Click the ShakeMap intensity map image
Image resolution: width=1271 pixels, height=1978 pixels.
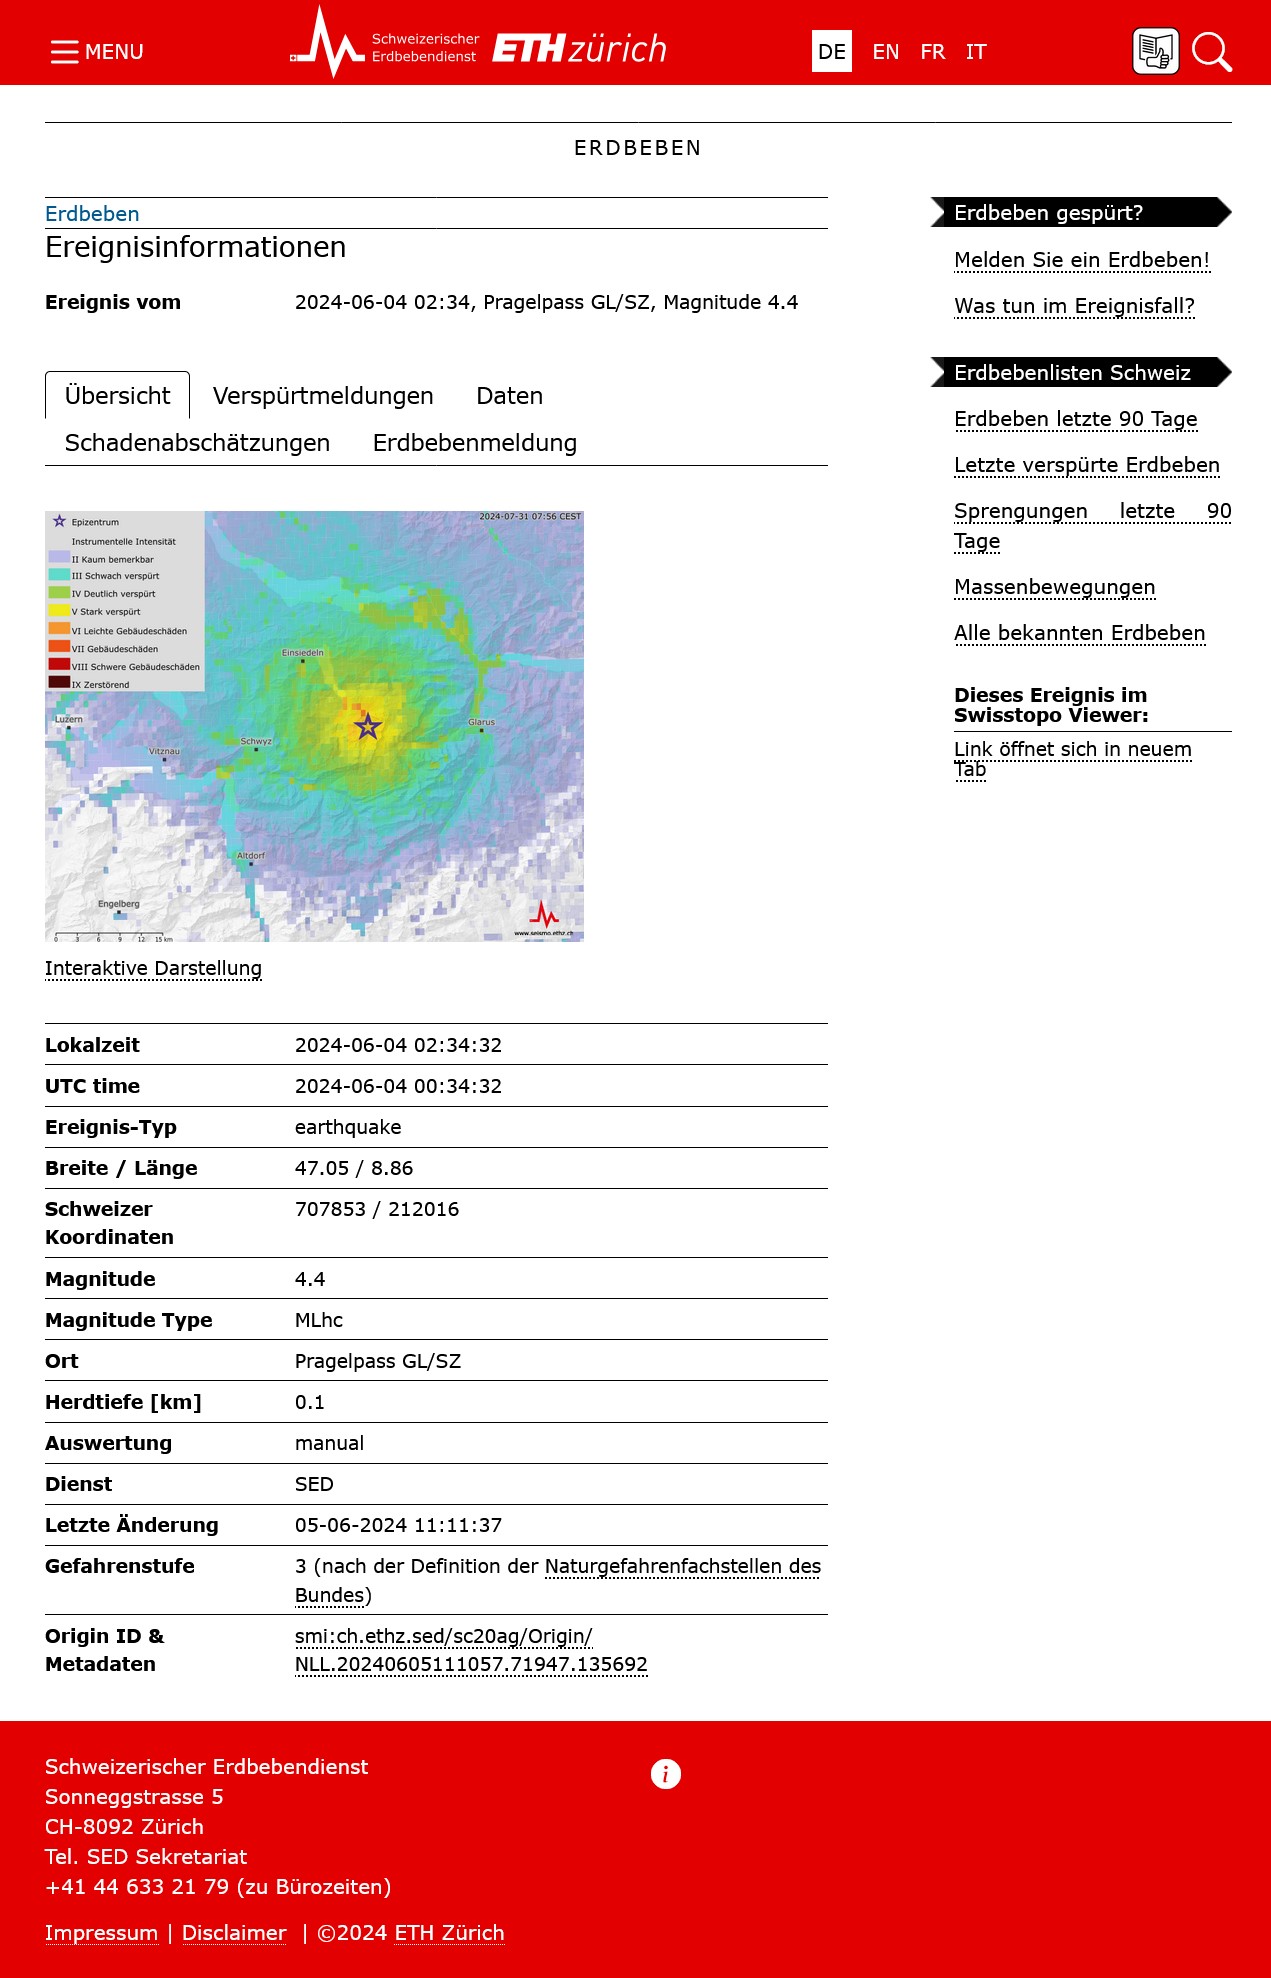[314, 726]
